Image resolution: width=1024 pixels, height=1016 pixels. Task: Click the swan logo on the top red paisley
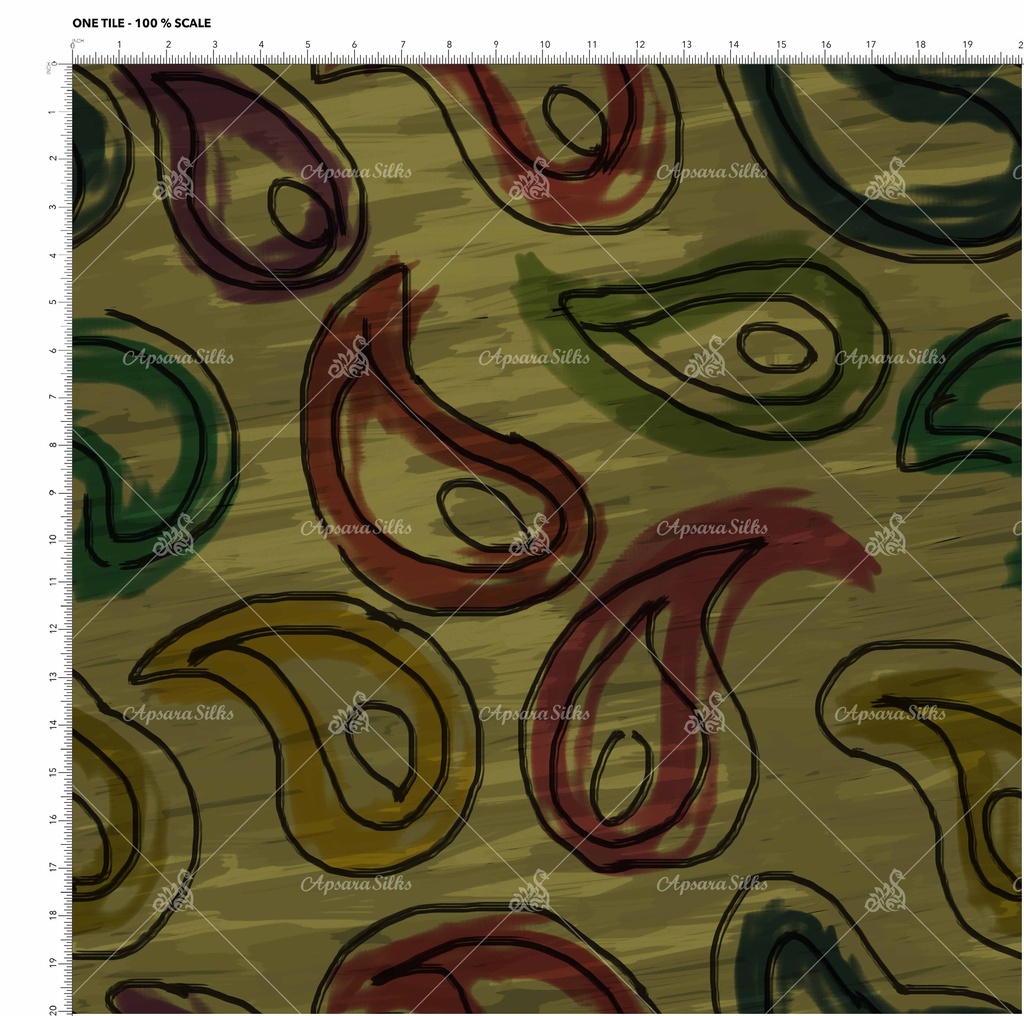[529, 180]
